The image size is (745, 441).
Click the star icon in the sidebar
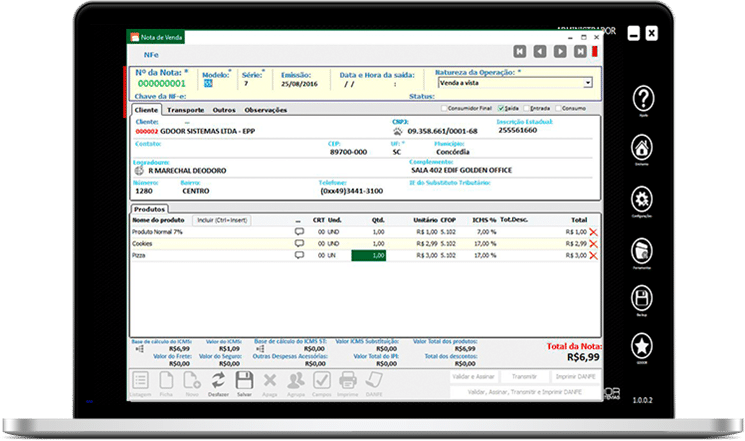coord(643,346)
